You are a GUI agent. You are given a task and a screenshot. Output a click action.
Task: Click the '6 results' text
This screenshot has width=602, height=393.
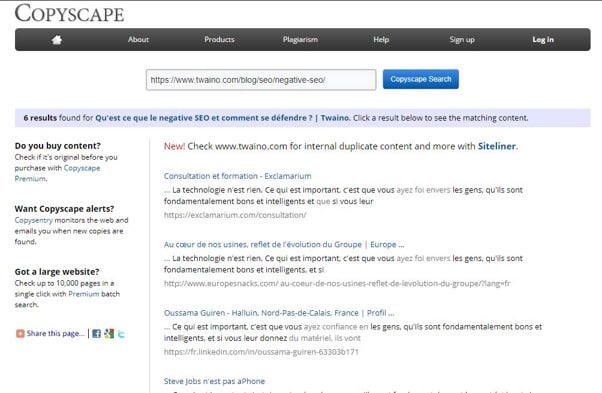coord(40,118)
